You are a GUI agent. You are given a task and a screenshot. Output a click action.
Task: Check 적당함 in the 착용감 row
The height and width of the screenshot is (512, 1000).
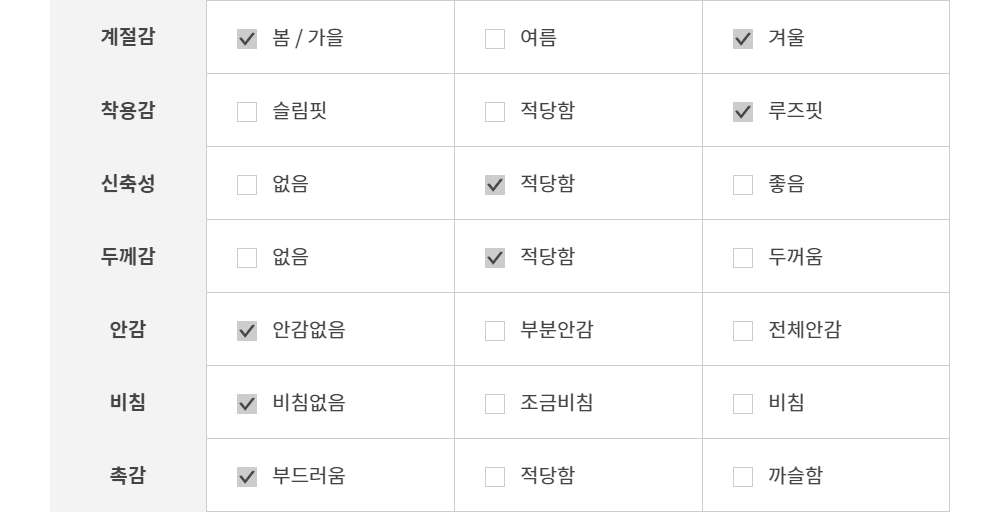495,113
